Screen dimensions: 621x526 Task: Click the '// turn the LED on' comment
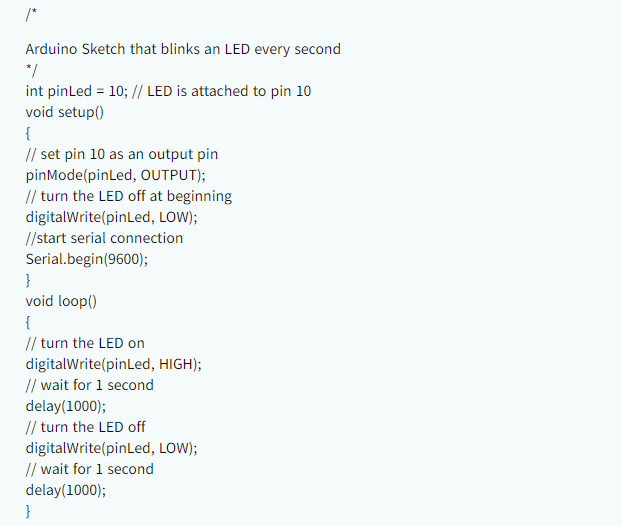tap(85, 343)
